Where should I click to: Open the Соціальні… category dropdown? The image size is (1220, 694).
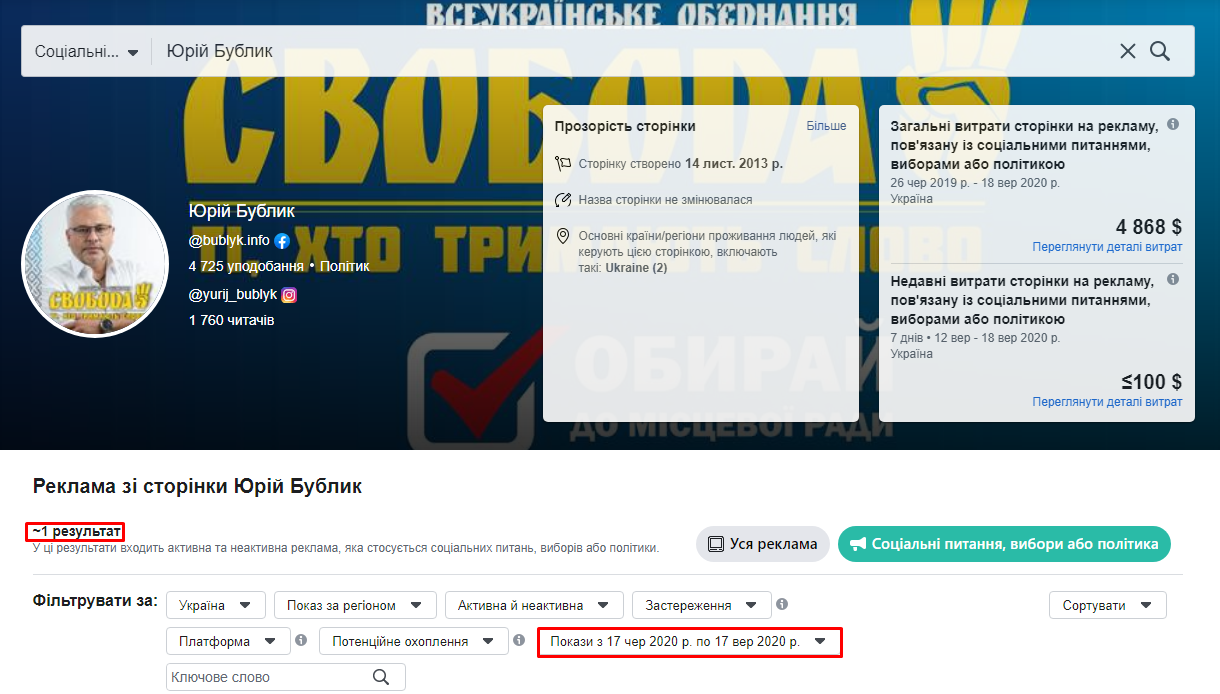(86, 51)
